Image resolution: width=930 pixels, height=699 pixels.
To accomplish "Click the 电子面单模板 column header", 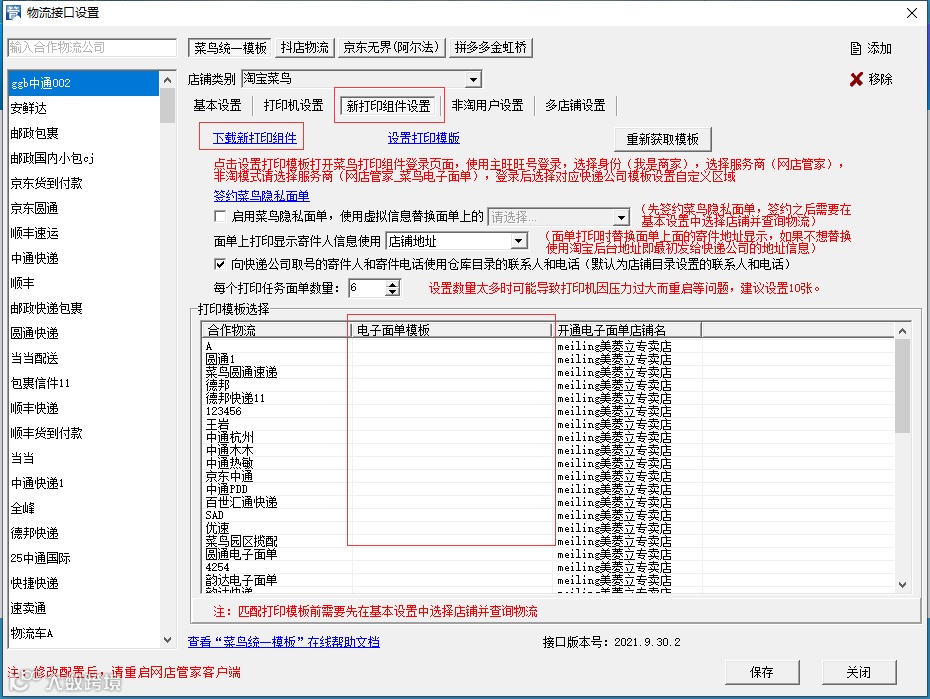I will coord(451,330).
